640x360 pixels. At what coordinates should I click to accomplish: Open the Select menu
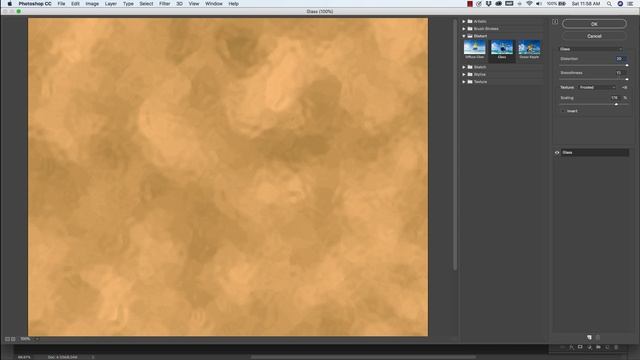(146, 4)
